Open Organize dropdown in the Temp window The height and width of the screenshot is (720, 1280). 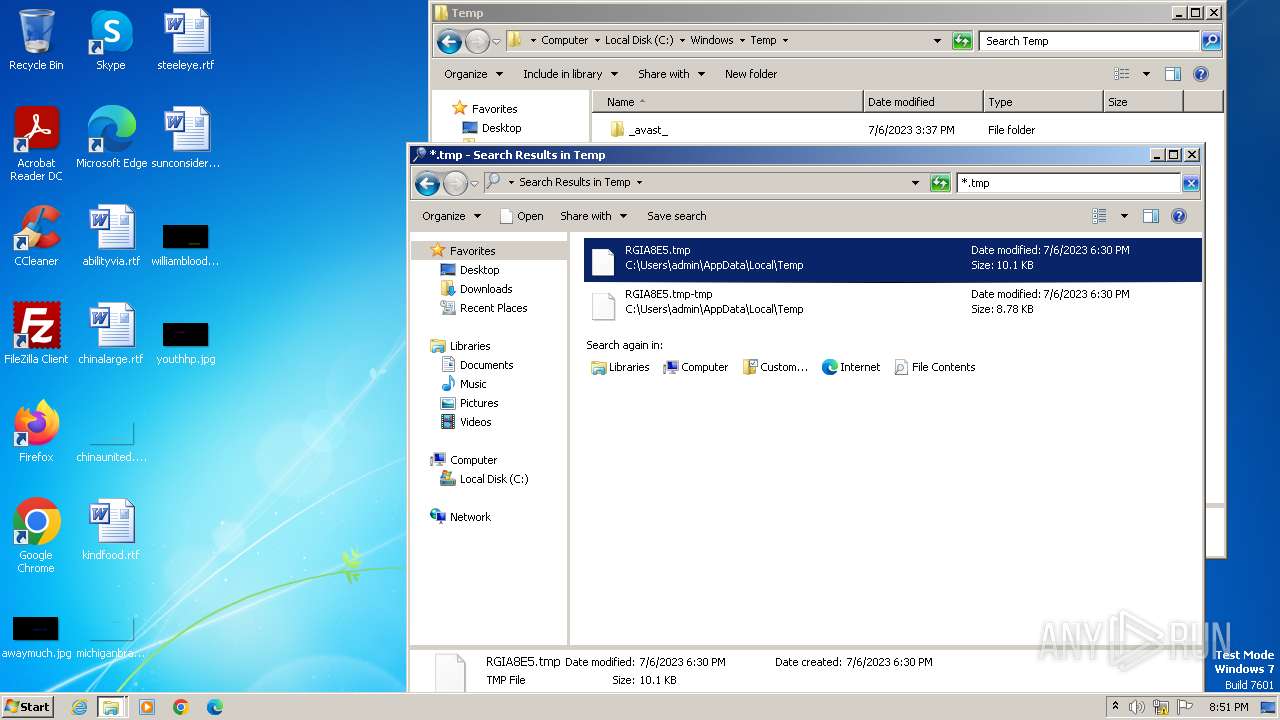pyautogui.click(x=473, y=74)
